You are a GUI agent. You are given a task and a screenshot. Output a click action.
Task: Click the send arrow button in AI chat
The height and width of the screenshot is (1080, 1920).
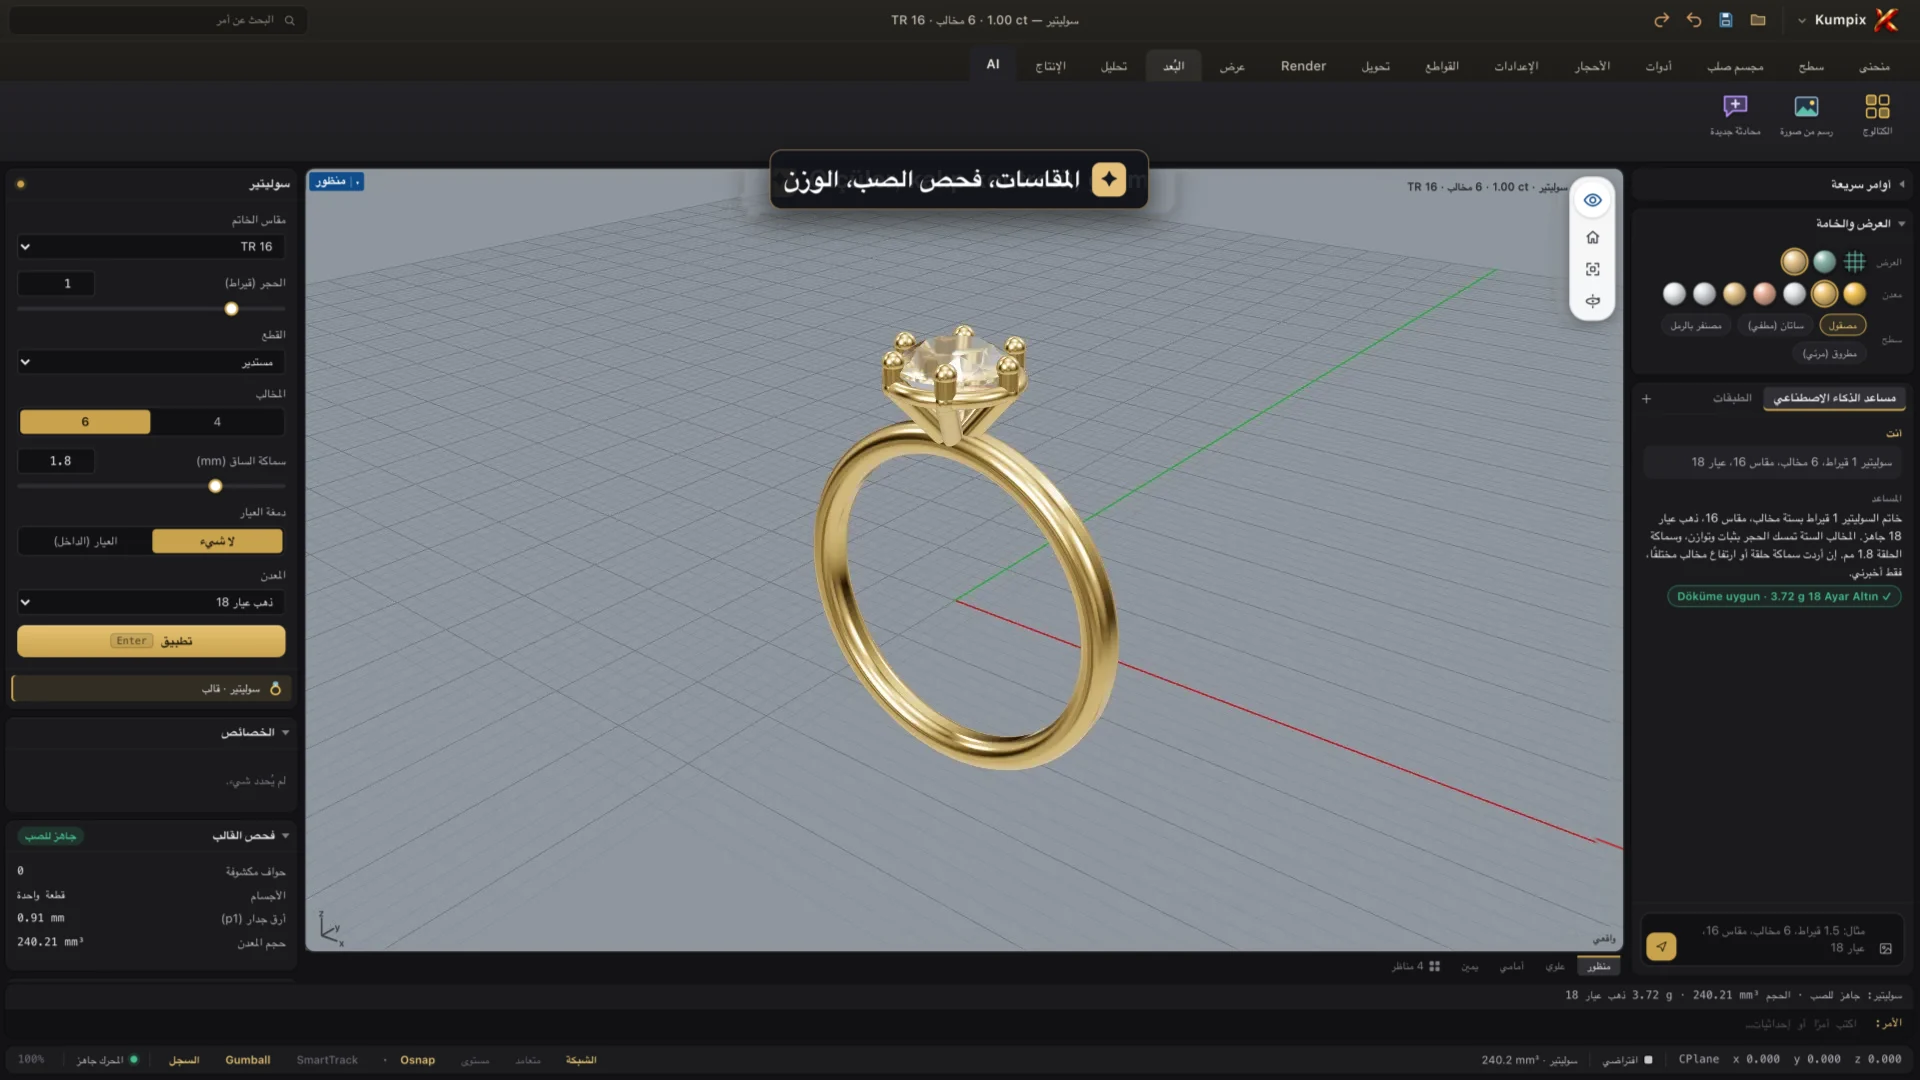click(x=1661, y=946)
